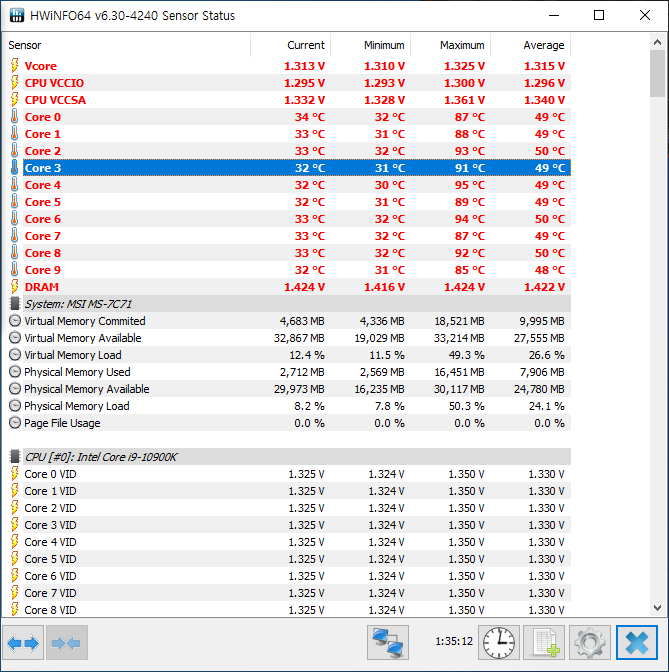Click the elapsed time 1:35:12 readout
This screenshot has height=672, width=669.
454,641
